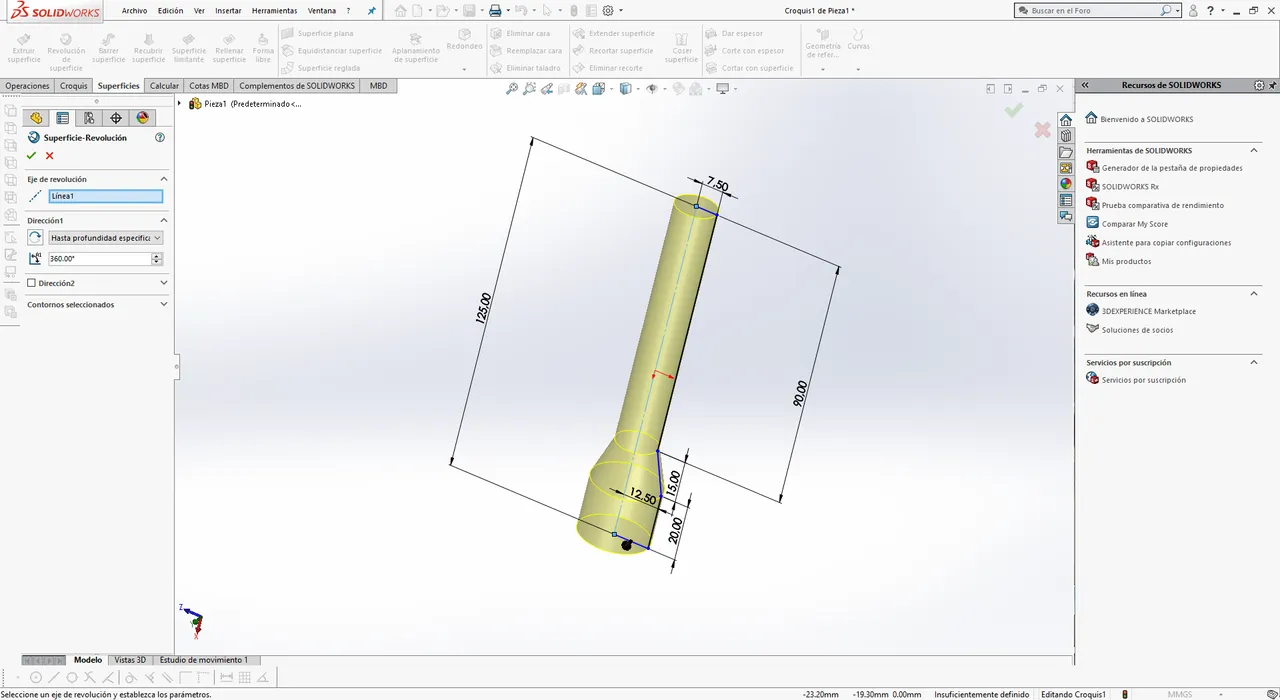Viewport: 1280px width, 700px height.
Task: Expand the Pieza1 tree node
Action: coord(180,104)
